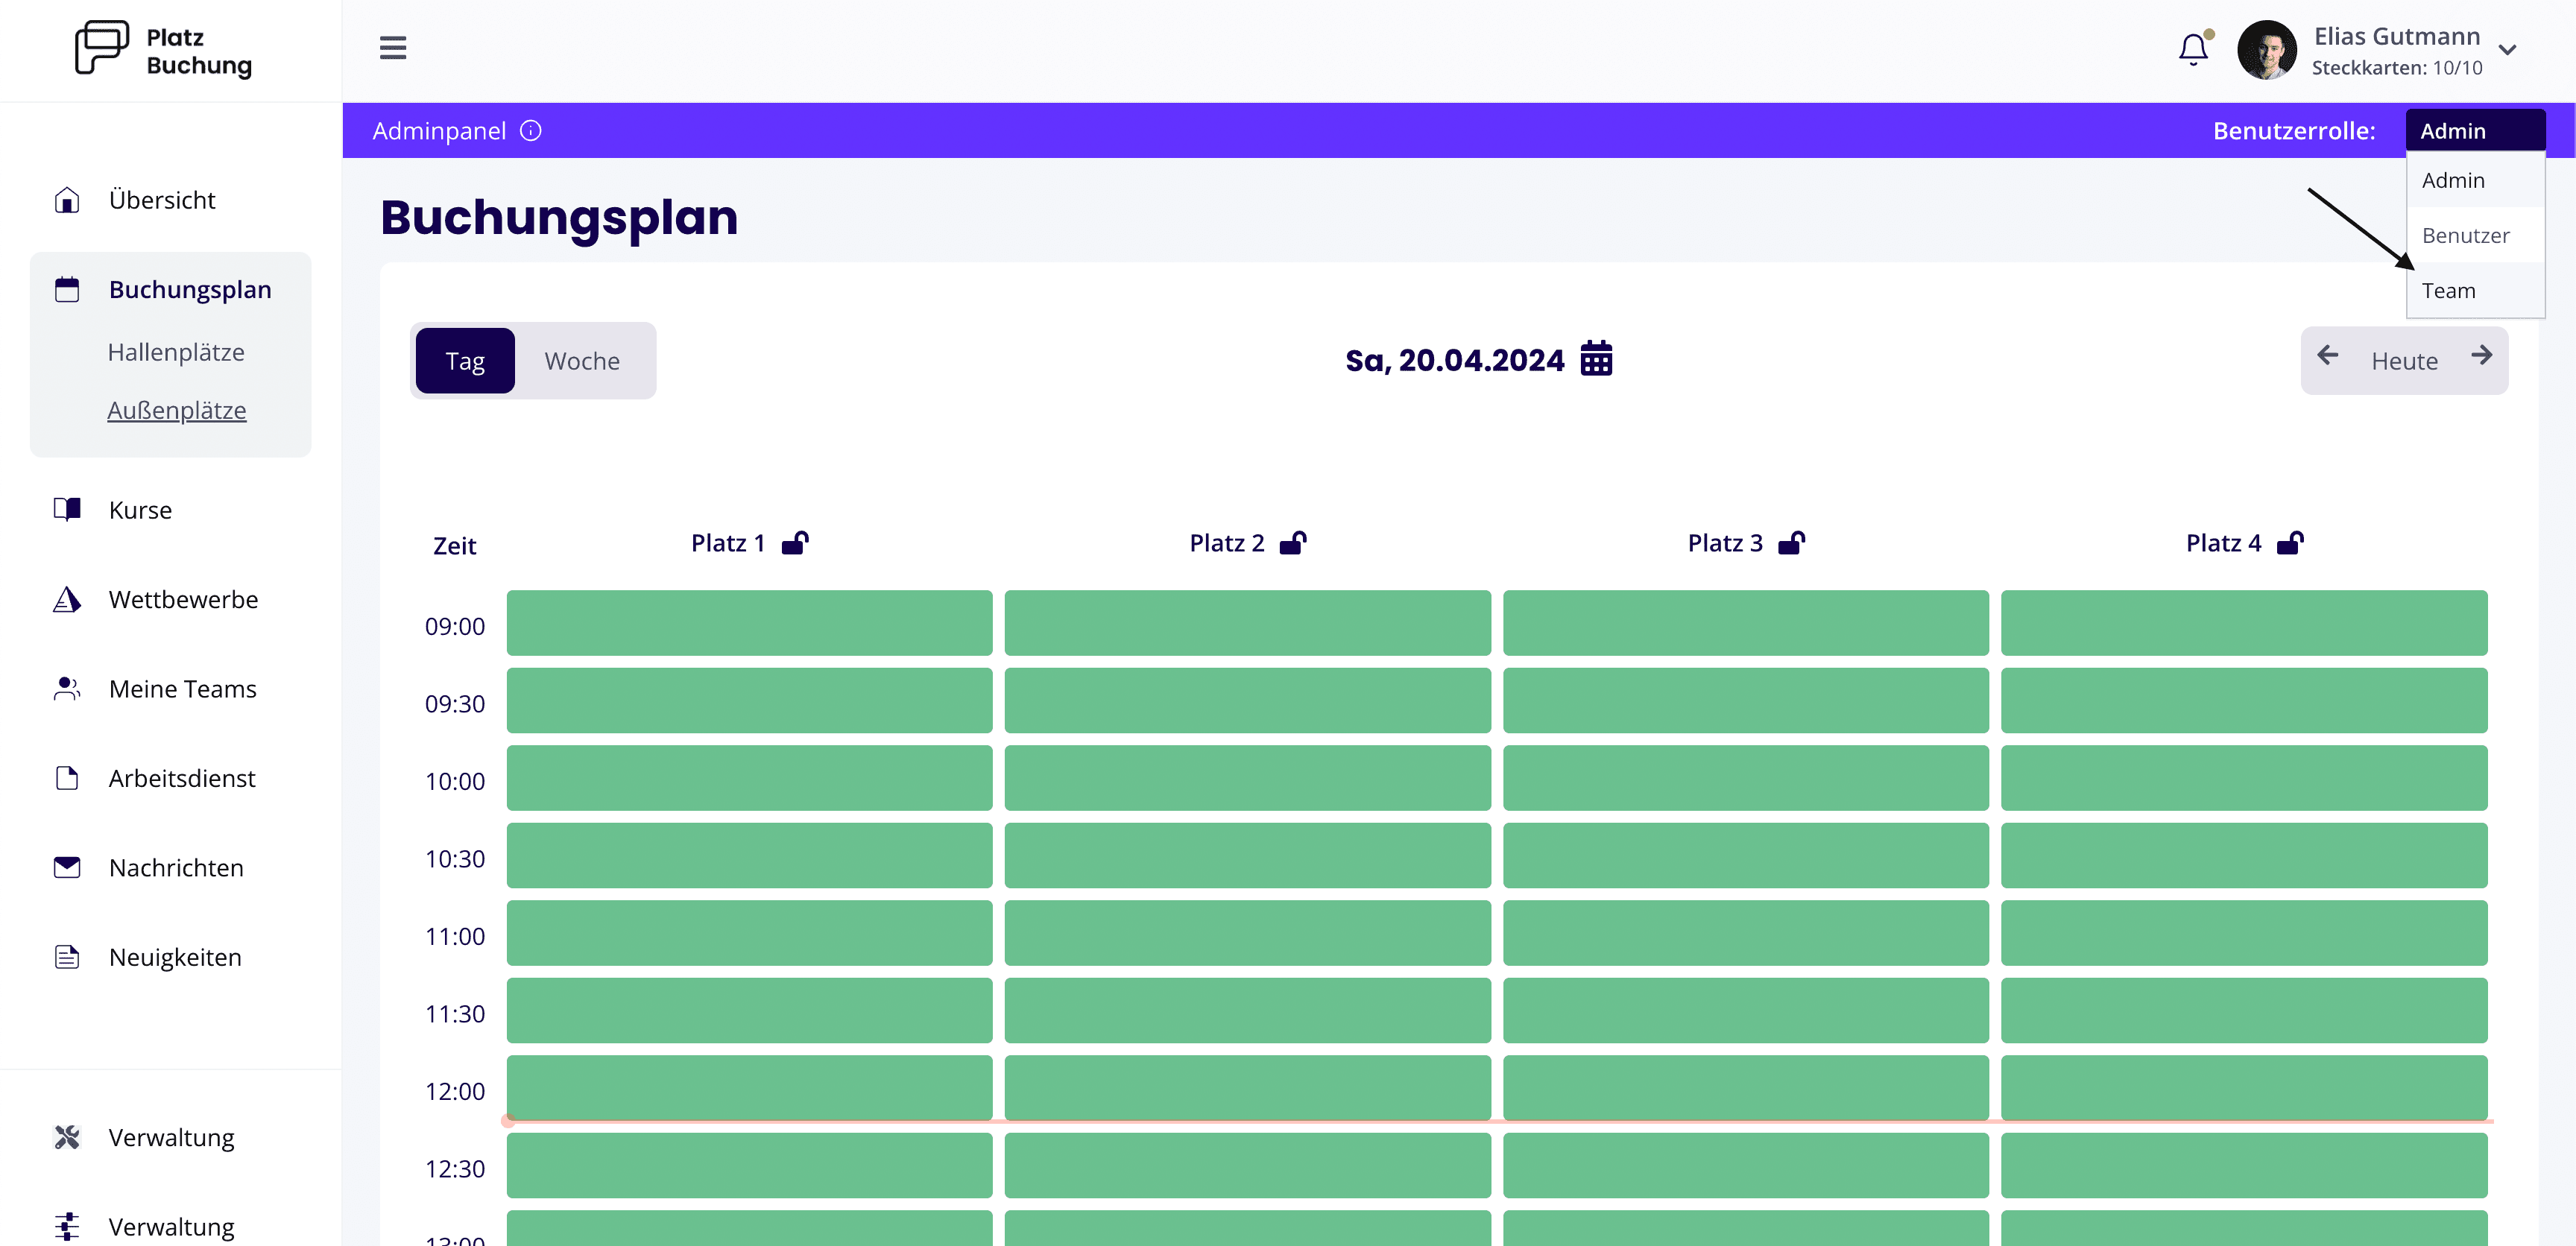The width and height of the screenshot is (2576, 1246).
Task: Open Nachrichten section
Action: 176,867
